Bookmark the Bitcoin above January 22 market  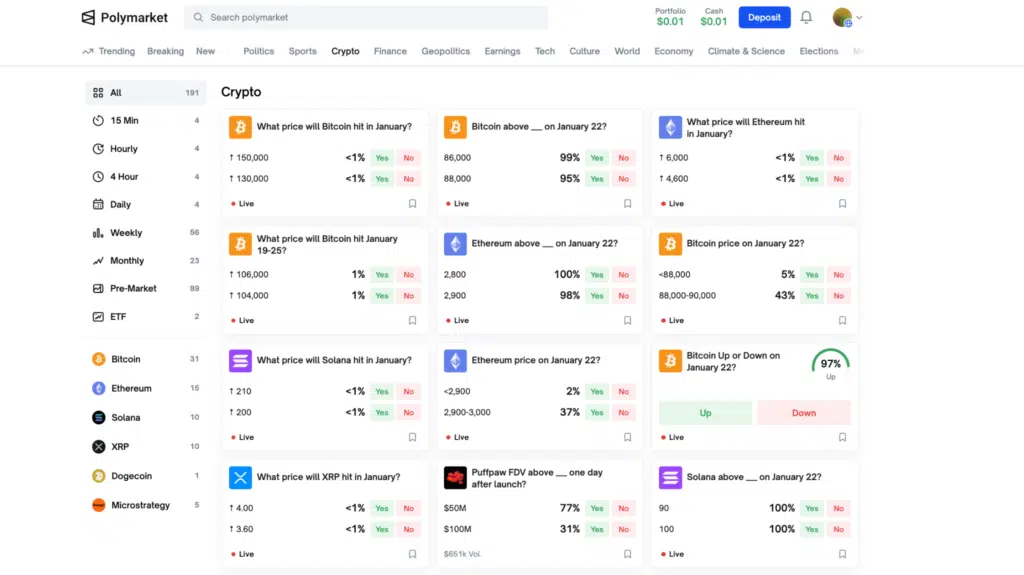627,203
